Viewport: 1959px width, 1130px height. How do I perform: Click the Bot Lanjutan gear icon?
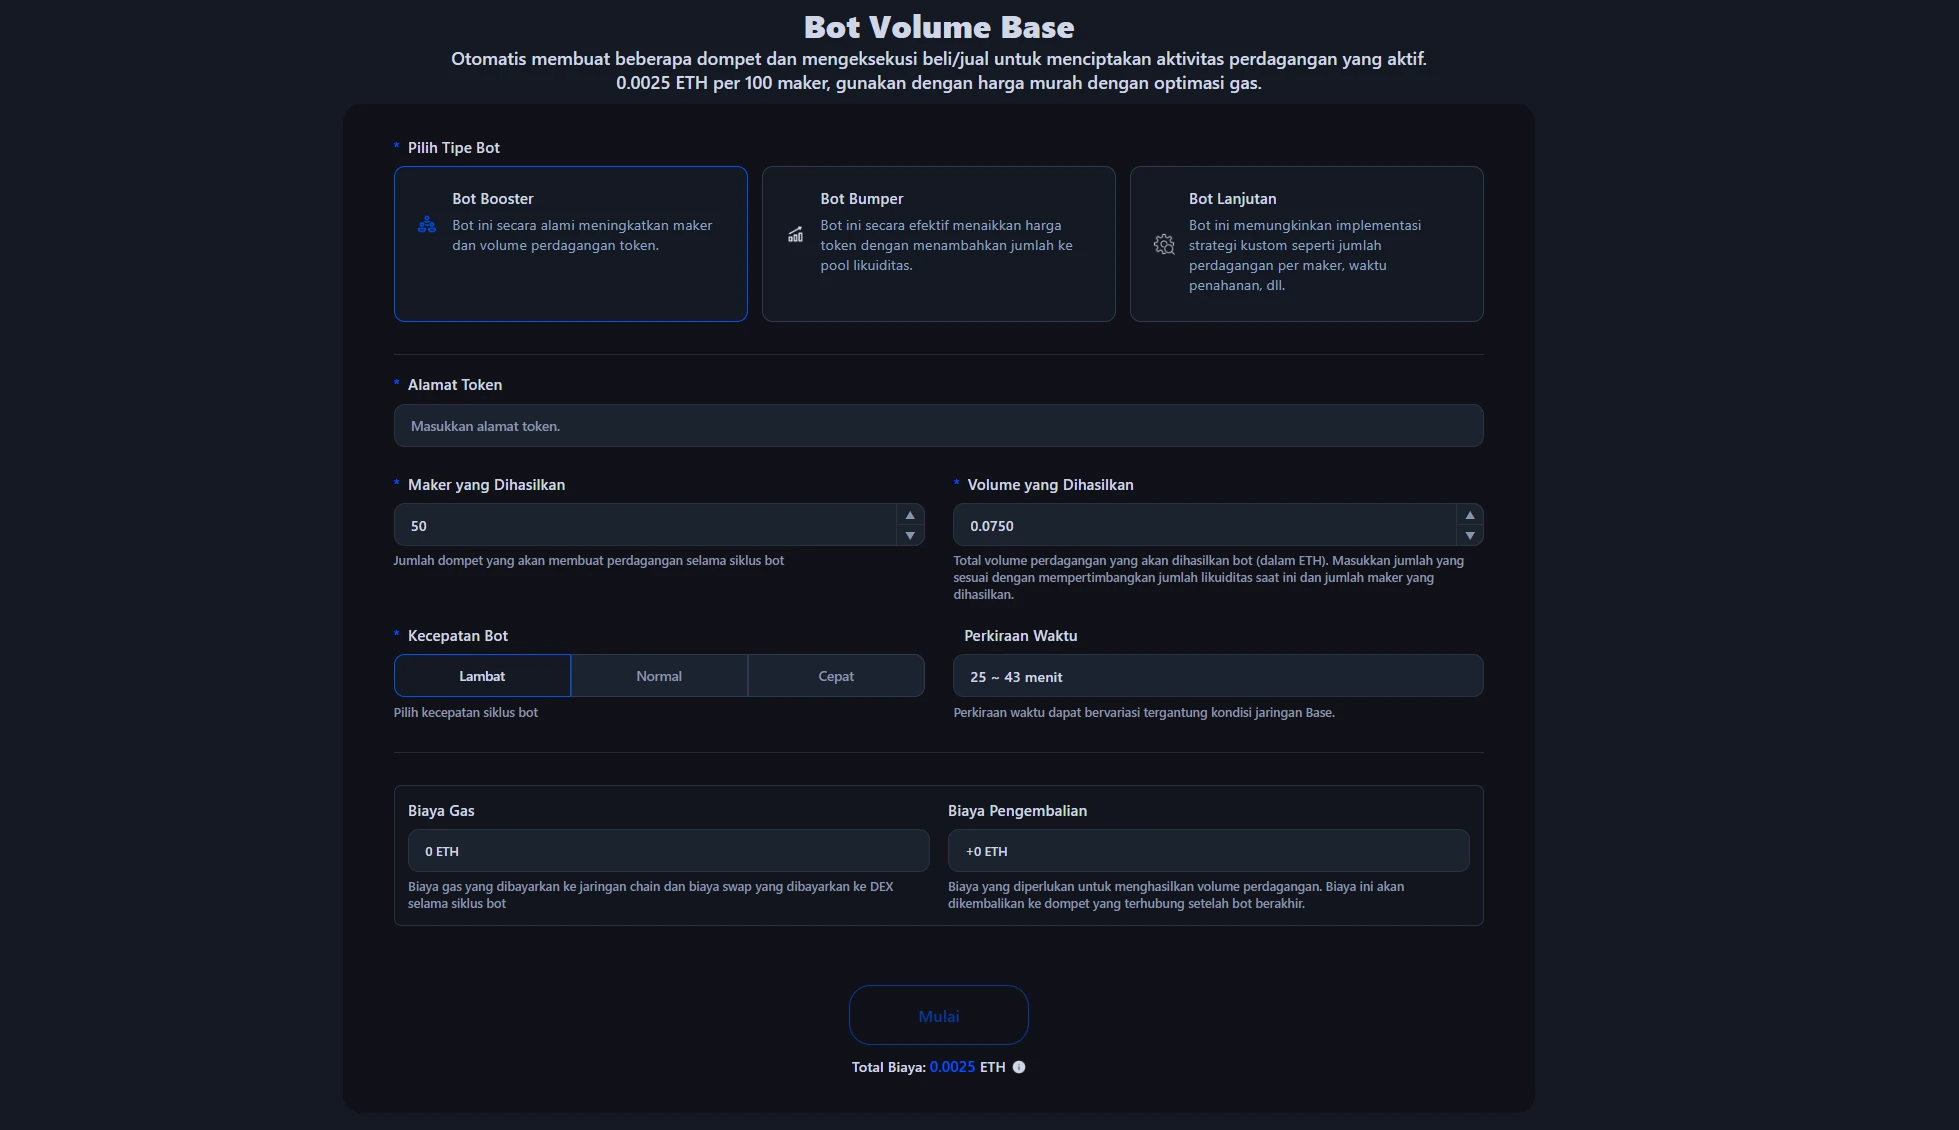(x=1164, y=245)
